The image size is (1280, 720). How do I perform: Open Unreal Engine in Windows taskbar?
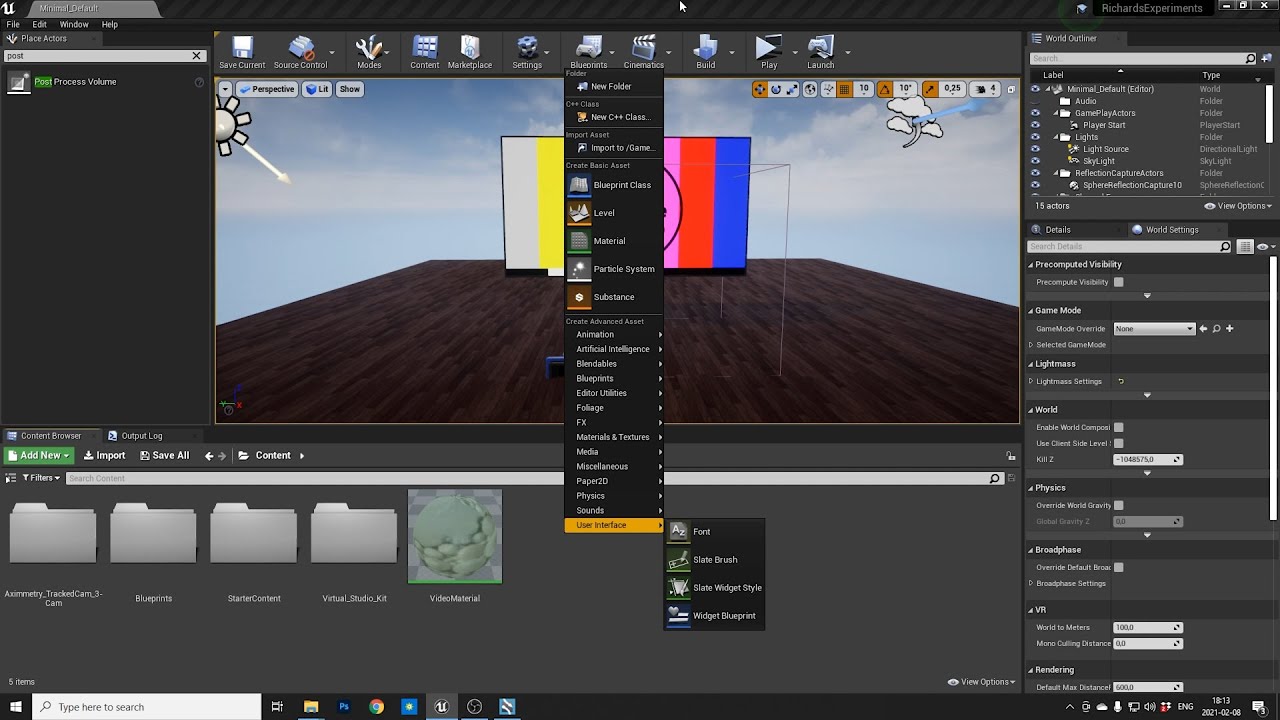[441, 707]
